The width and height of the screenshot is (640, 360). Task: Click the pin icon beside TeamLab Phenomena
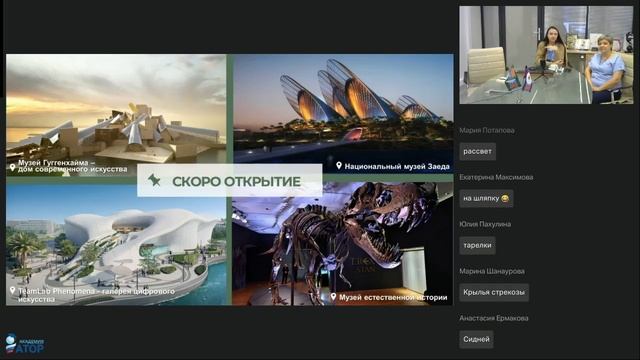12,291
